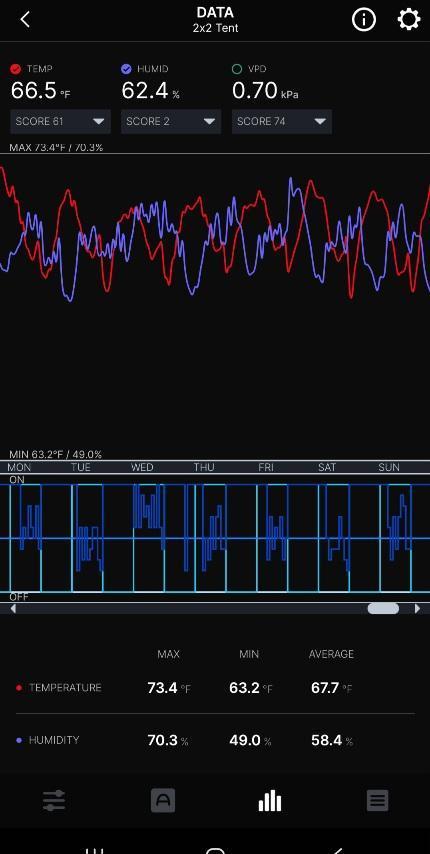Expand the SCORE 2 humidity dropdown

171,121
